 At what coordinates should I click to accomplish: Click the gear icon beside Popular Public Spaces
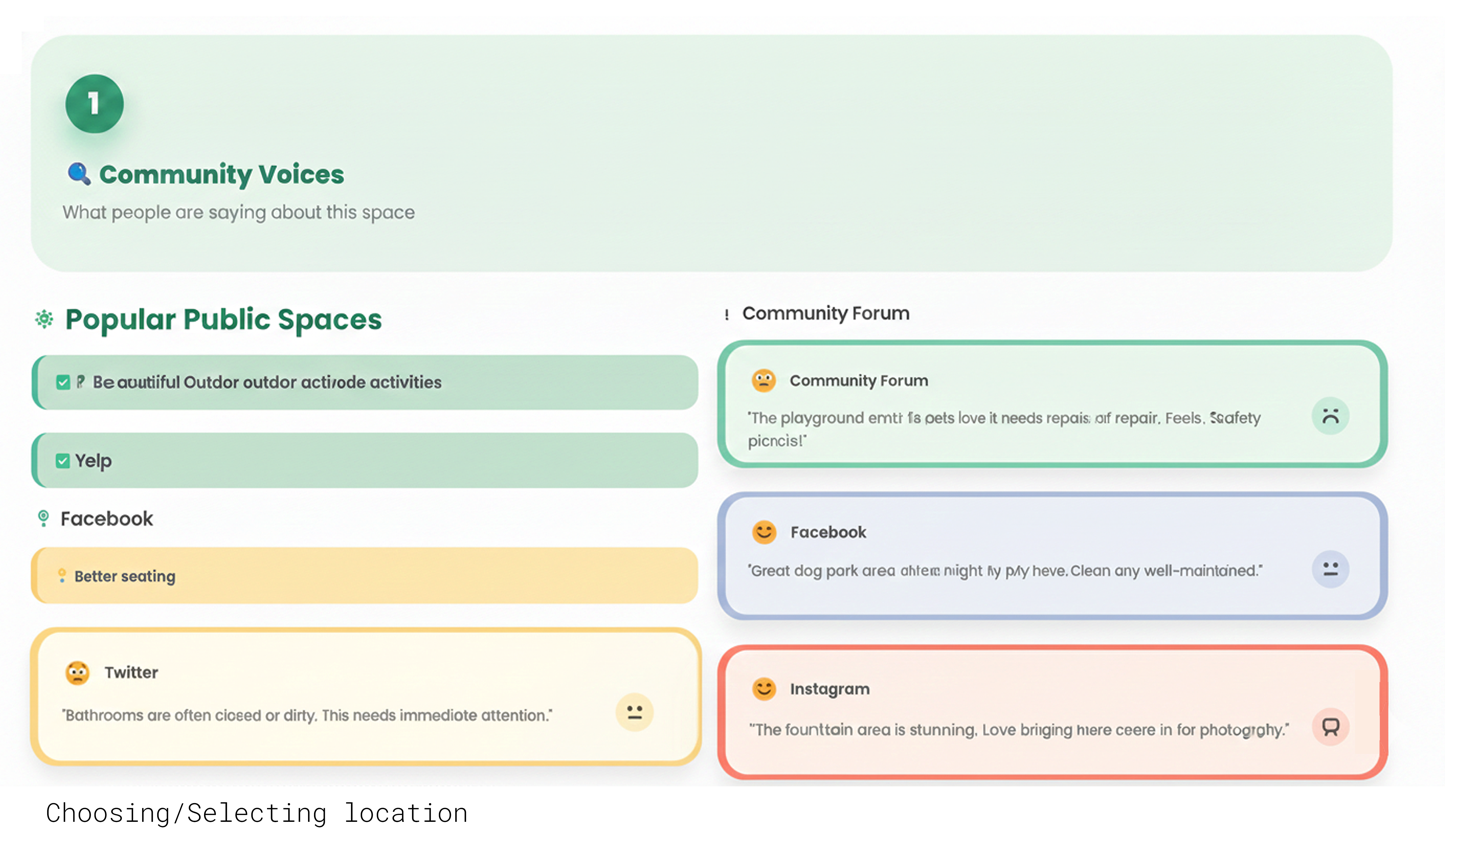point(44,319)
